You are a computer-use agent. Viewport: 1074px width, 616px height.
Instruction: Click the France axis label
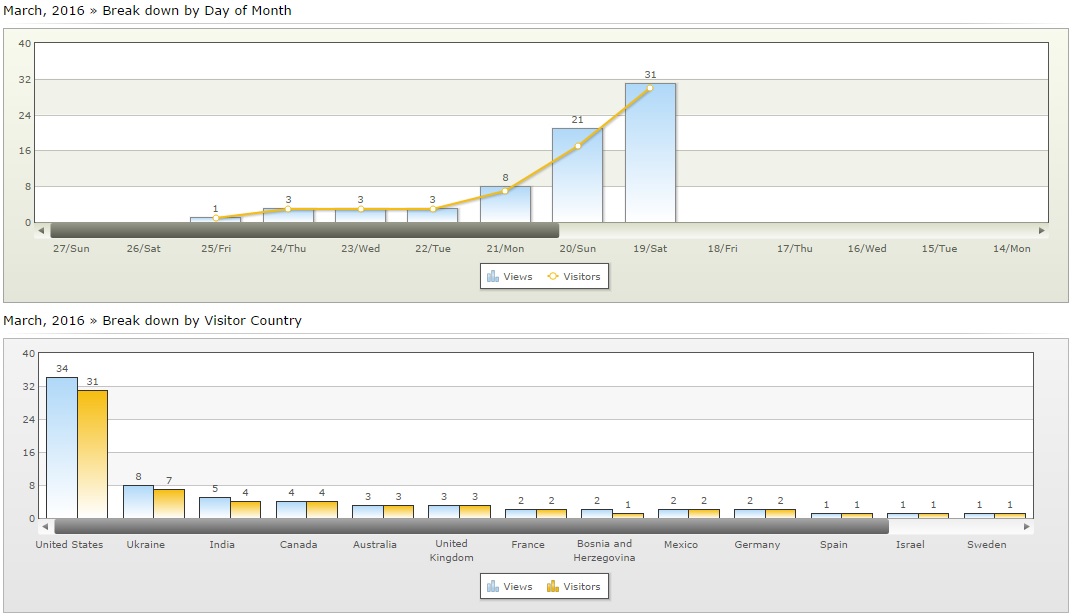click(x=527, y=545)
